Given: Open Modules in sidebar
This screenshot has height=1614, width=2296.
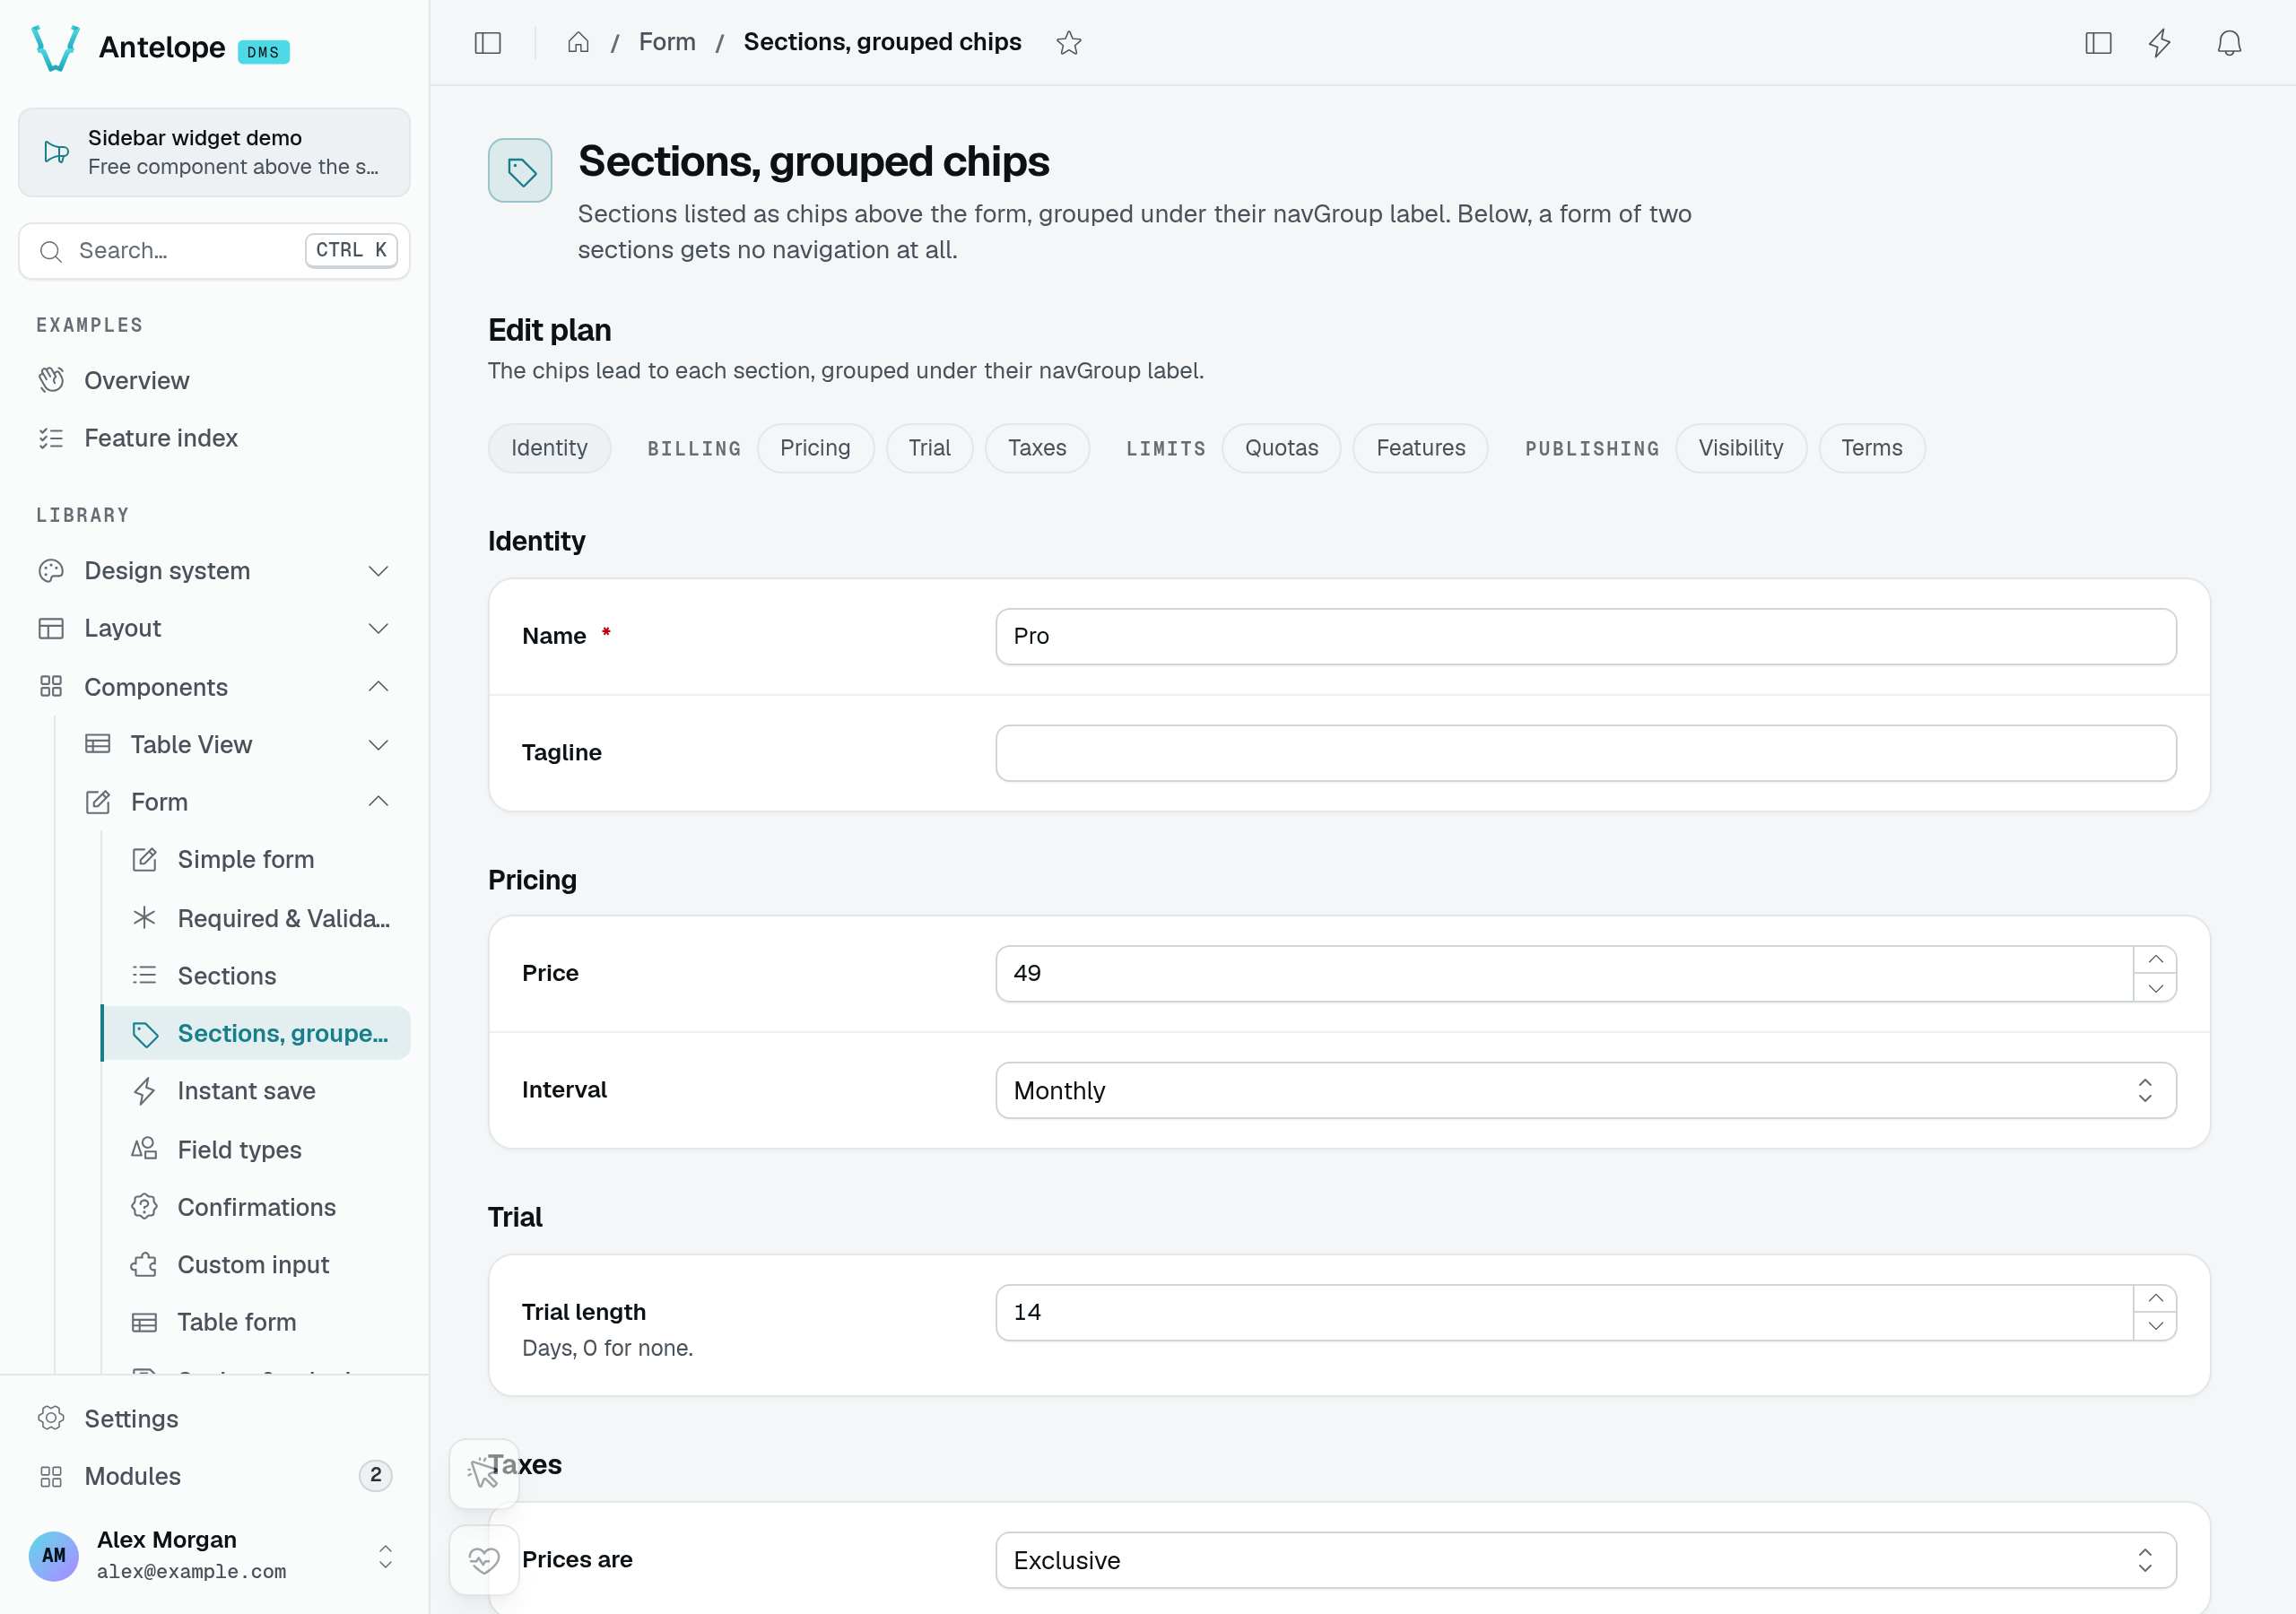Looking at the screenshot, I should (x=214, y=1476).
